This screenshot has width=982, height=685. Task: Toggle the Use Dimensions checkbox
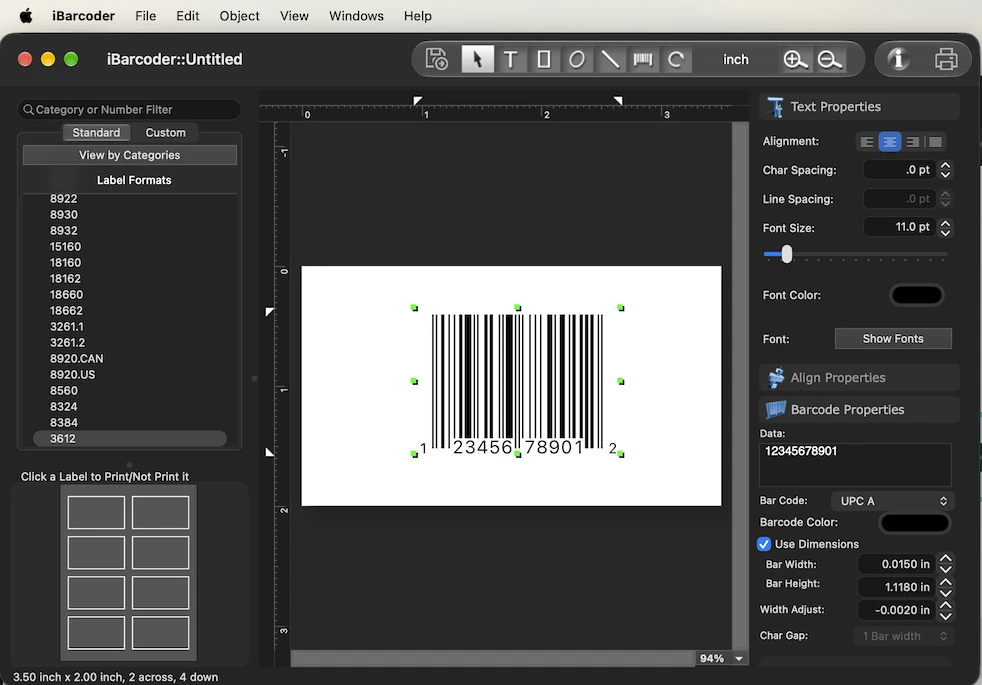click(x=763, y=544)
